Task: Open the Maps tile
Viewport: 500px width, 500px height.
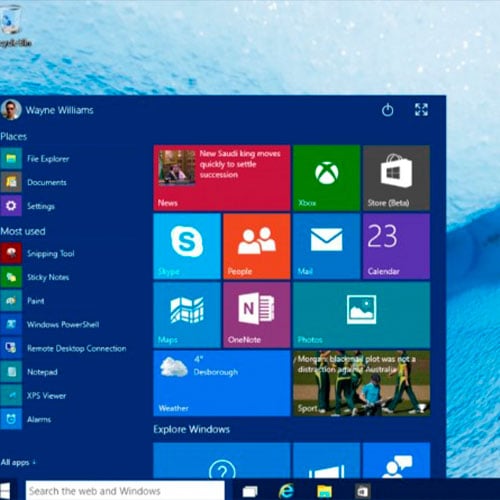Action: coord(187,315)
